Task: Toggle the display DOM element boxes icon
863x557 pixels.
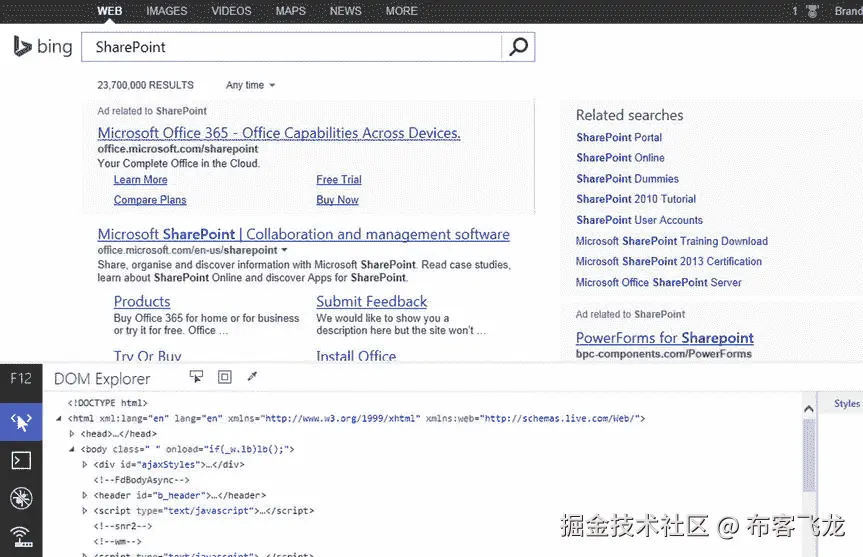Action: (x=225, y=376)
